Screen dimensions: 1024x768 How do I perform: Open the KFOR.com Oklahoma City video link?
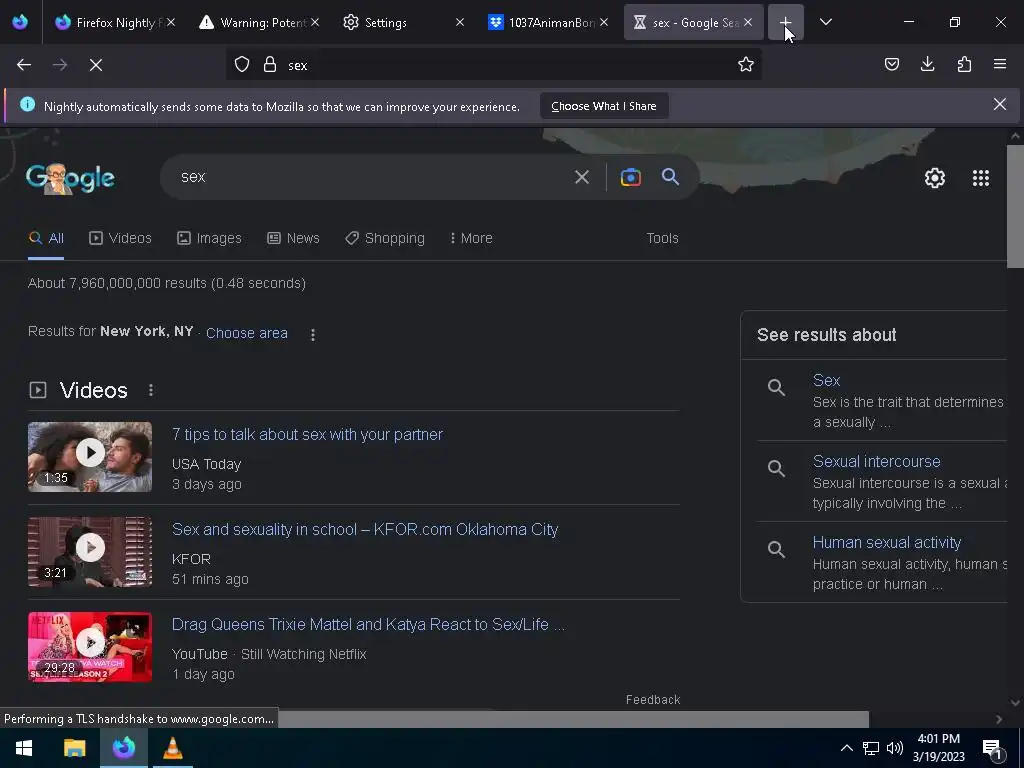click(x=365, y=529)
